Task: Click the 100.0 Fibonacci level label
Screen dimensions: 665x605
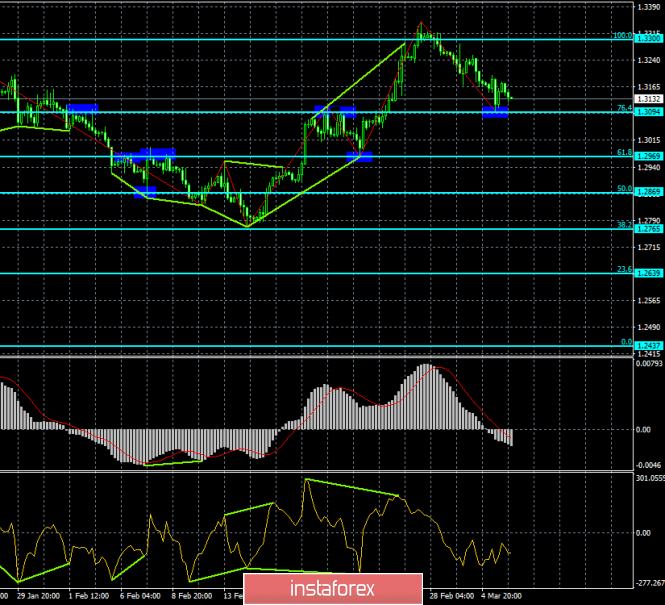Action: [623, 36]
